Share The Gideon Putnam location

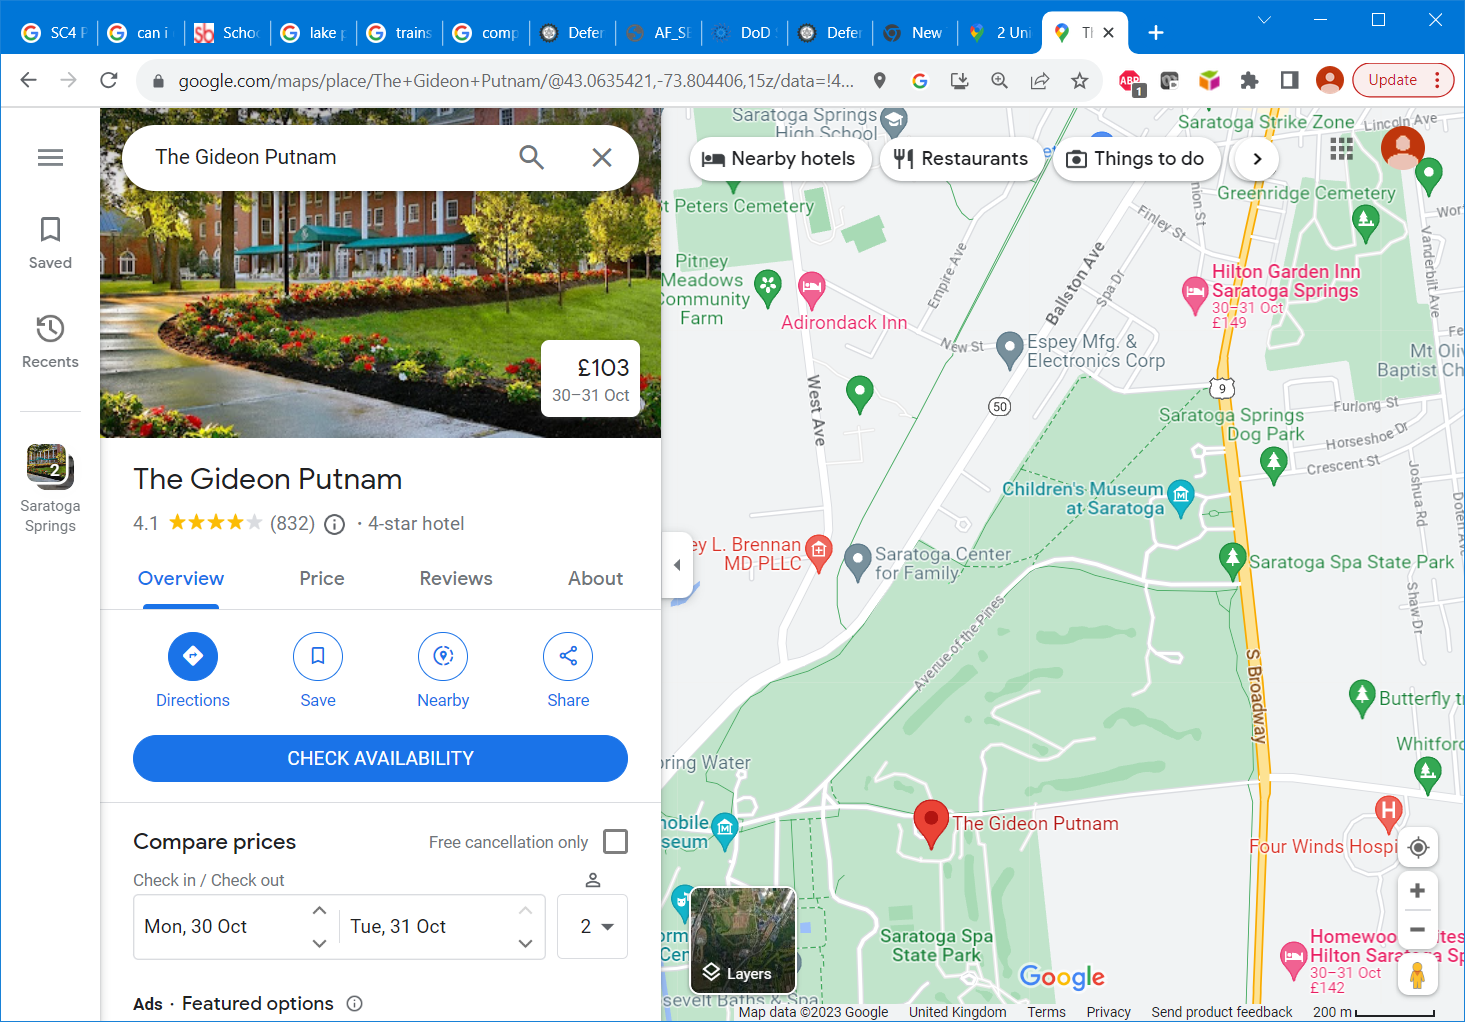pyautogui.click(x=568, y=656)
